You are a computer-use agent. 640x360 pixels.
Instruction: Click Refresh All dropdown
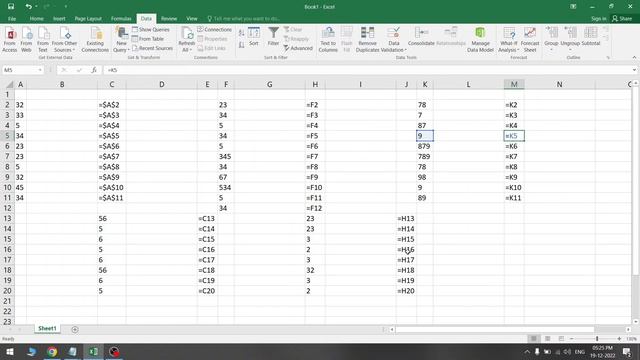click(187, 40)
